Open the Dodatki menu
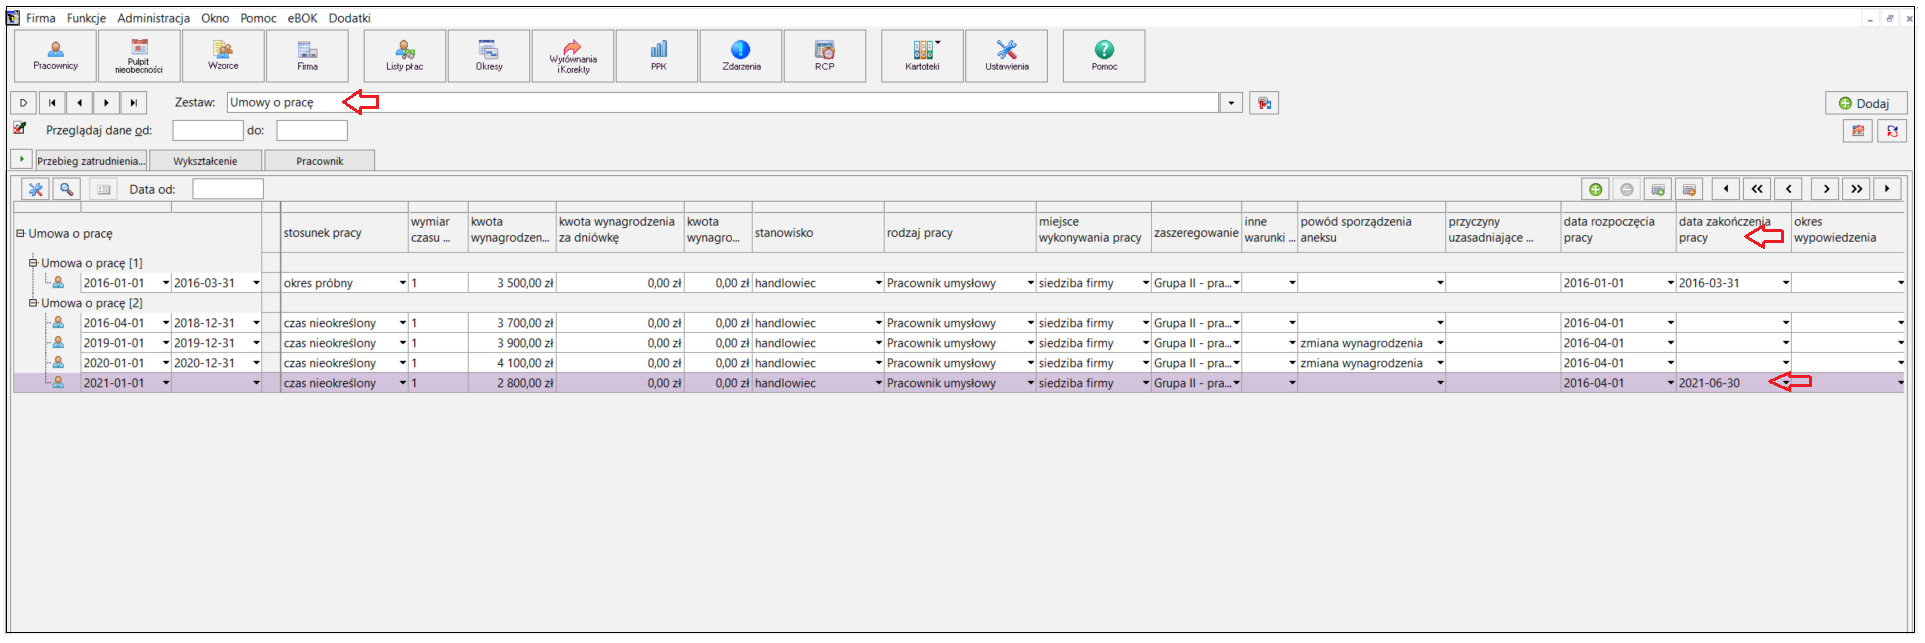This screenshot has height=643, width=1925. 350,18
